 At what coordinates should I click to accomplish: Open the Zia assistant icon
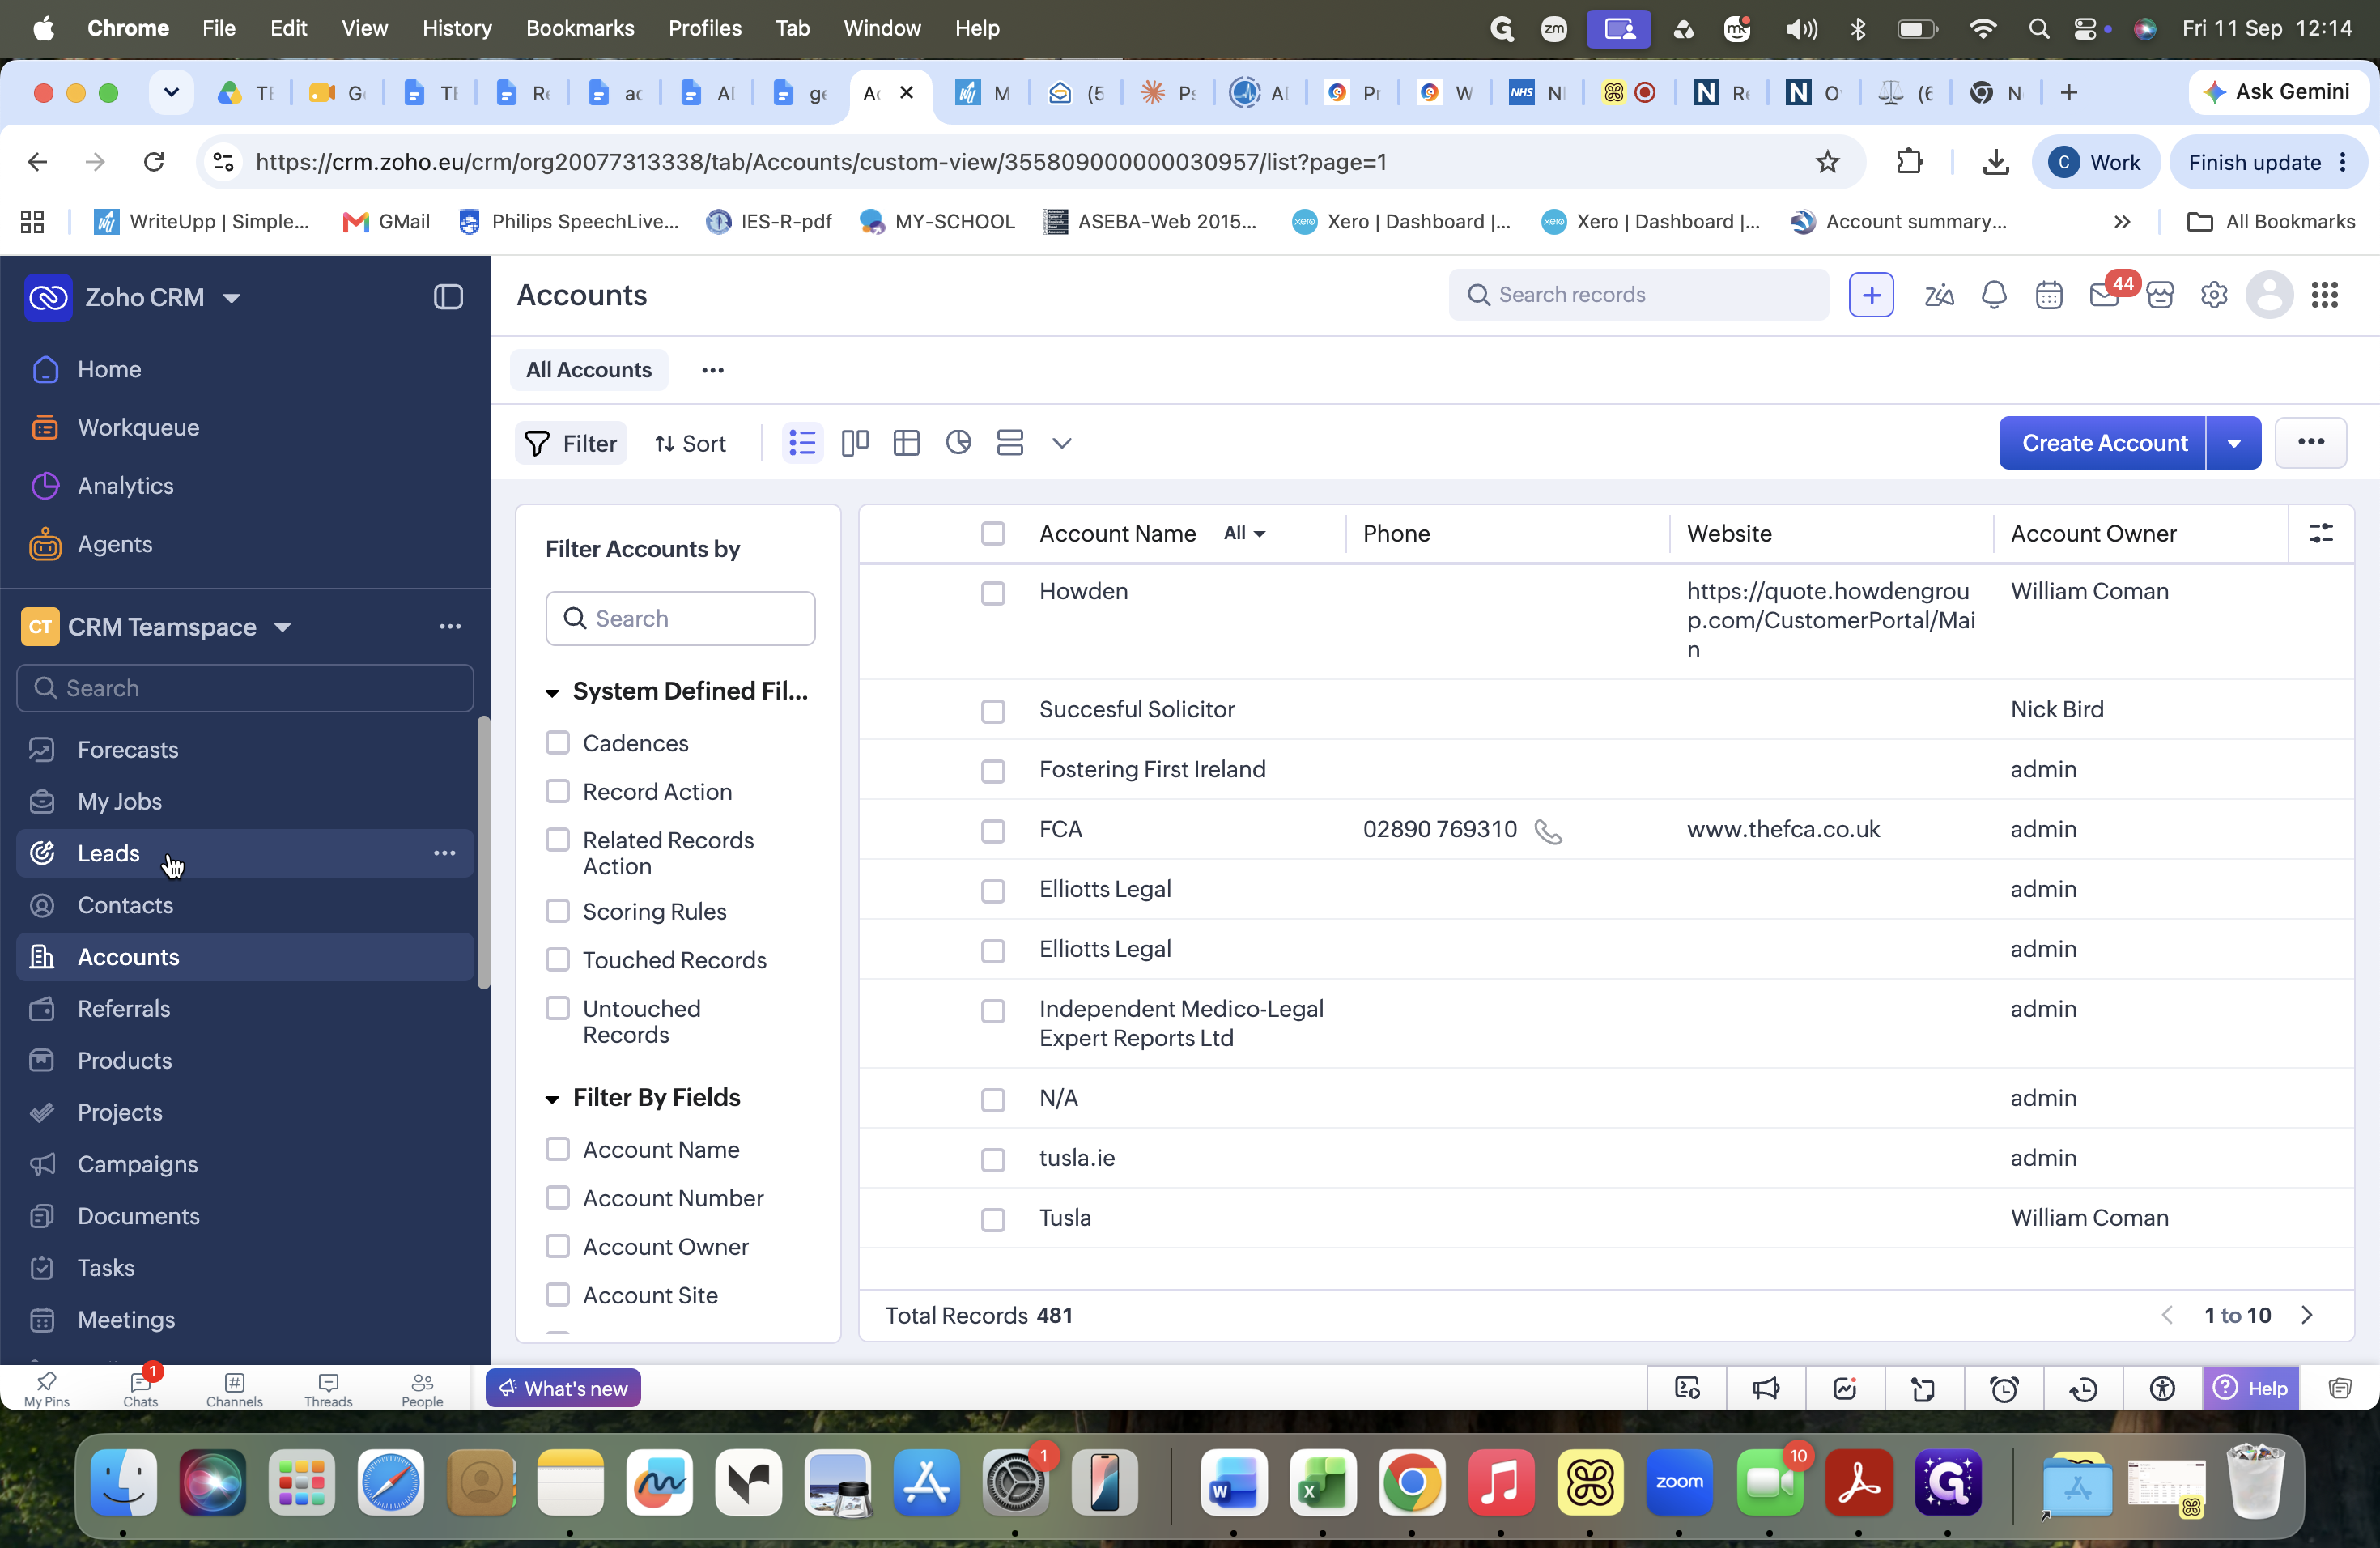(x=1938, y=295)
